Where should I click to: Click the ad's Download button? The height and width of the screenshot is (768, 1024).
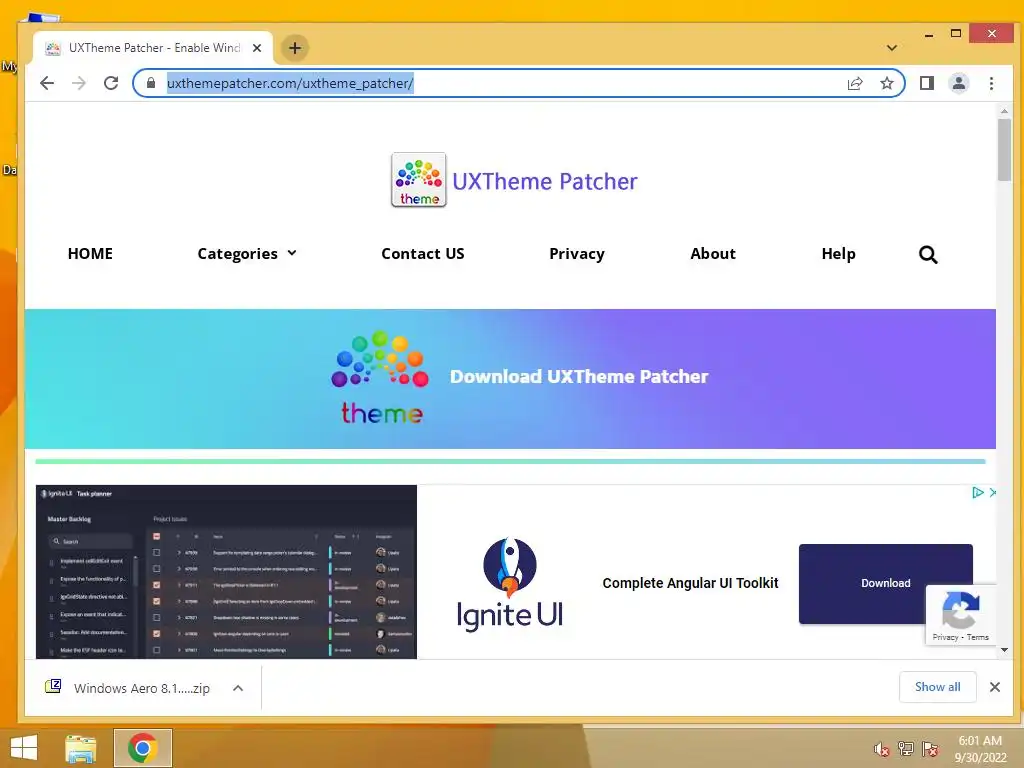tap(886, 583)
